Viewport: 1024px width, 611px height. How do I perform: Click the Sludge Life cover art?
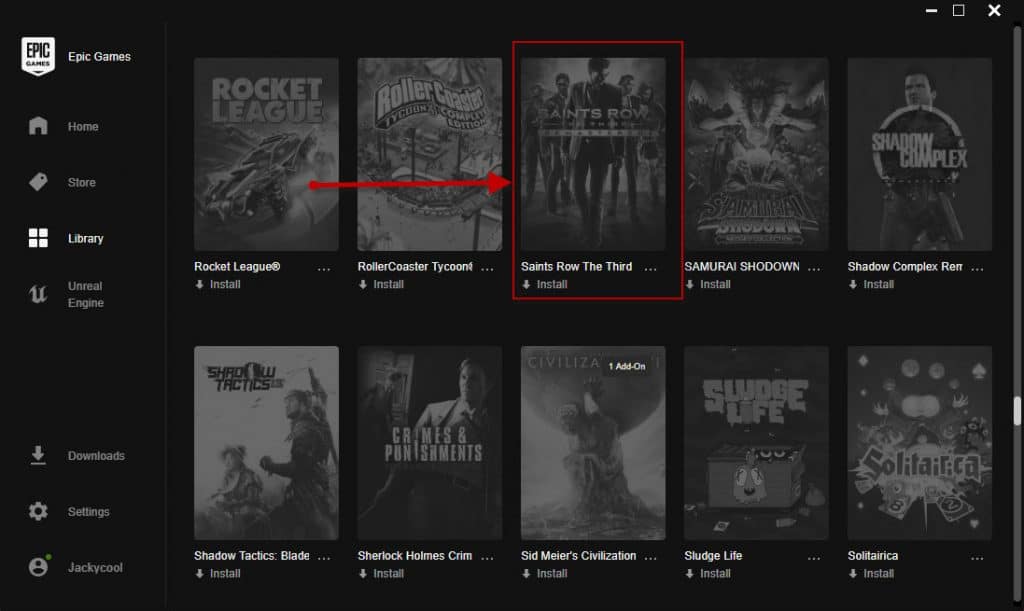coord(756,443)
